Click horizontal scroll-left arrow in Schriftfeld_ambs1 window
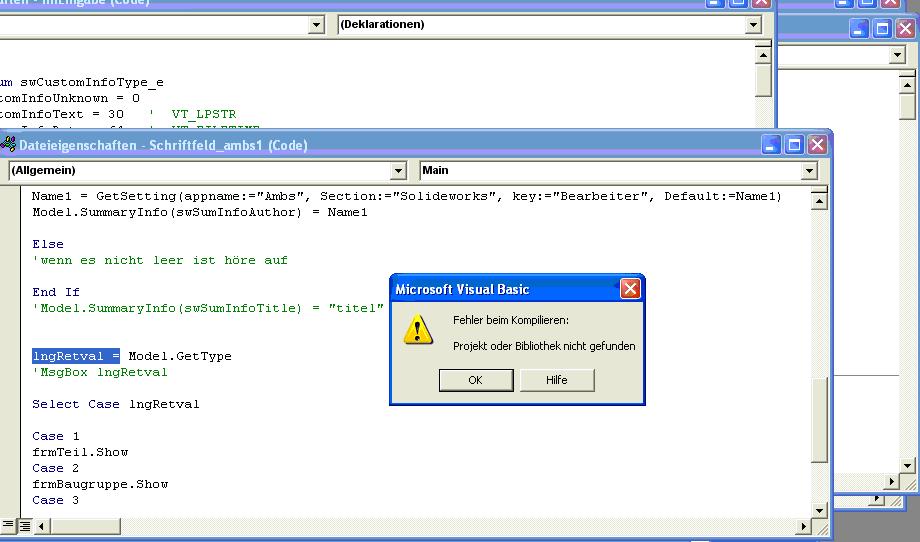This screenshot has width=920, height=542. point(41,526)
